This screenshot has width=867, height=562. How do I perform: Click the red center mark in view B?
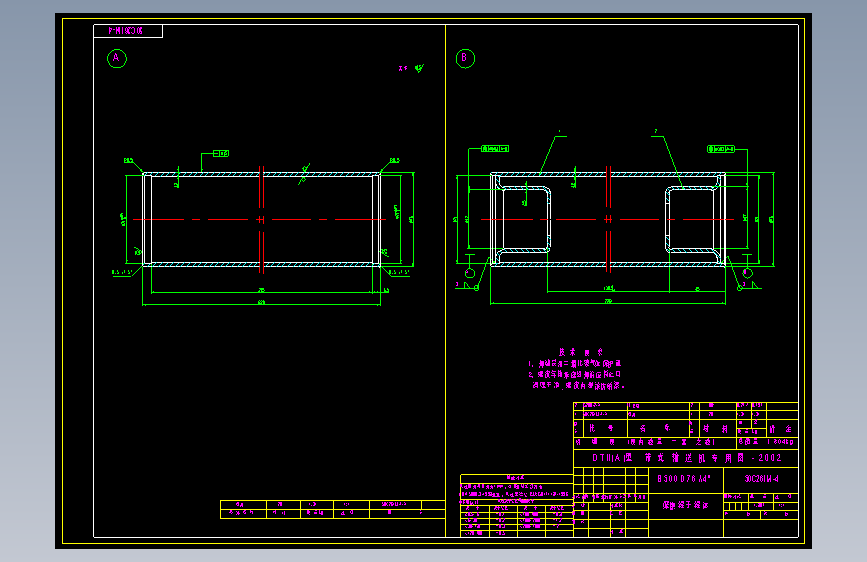tap(608, 220)
